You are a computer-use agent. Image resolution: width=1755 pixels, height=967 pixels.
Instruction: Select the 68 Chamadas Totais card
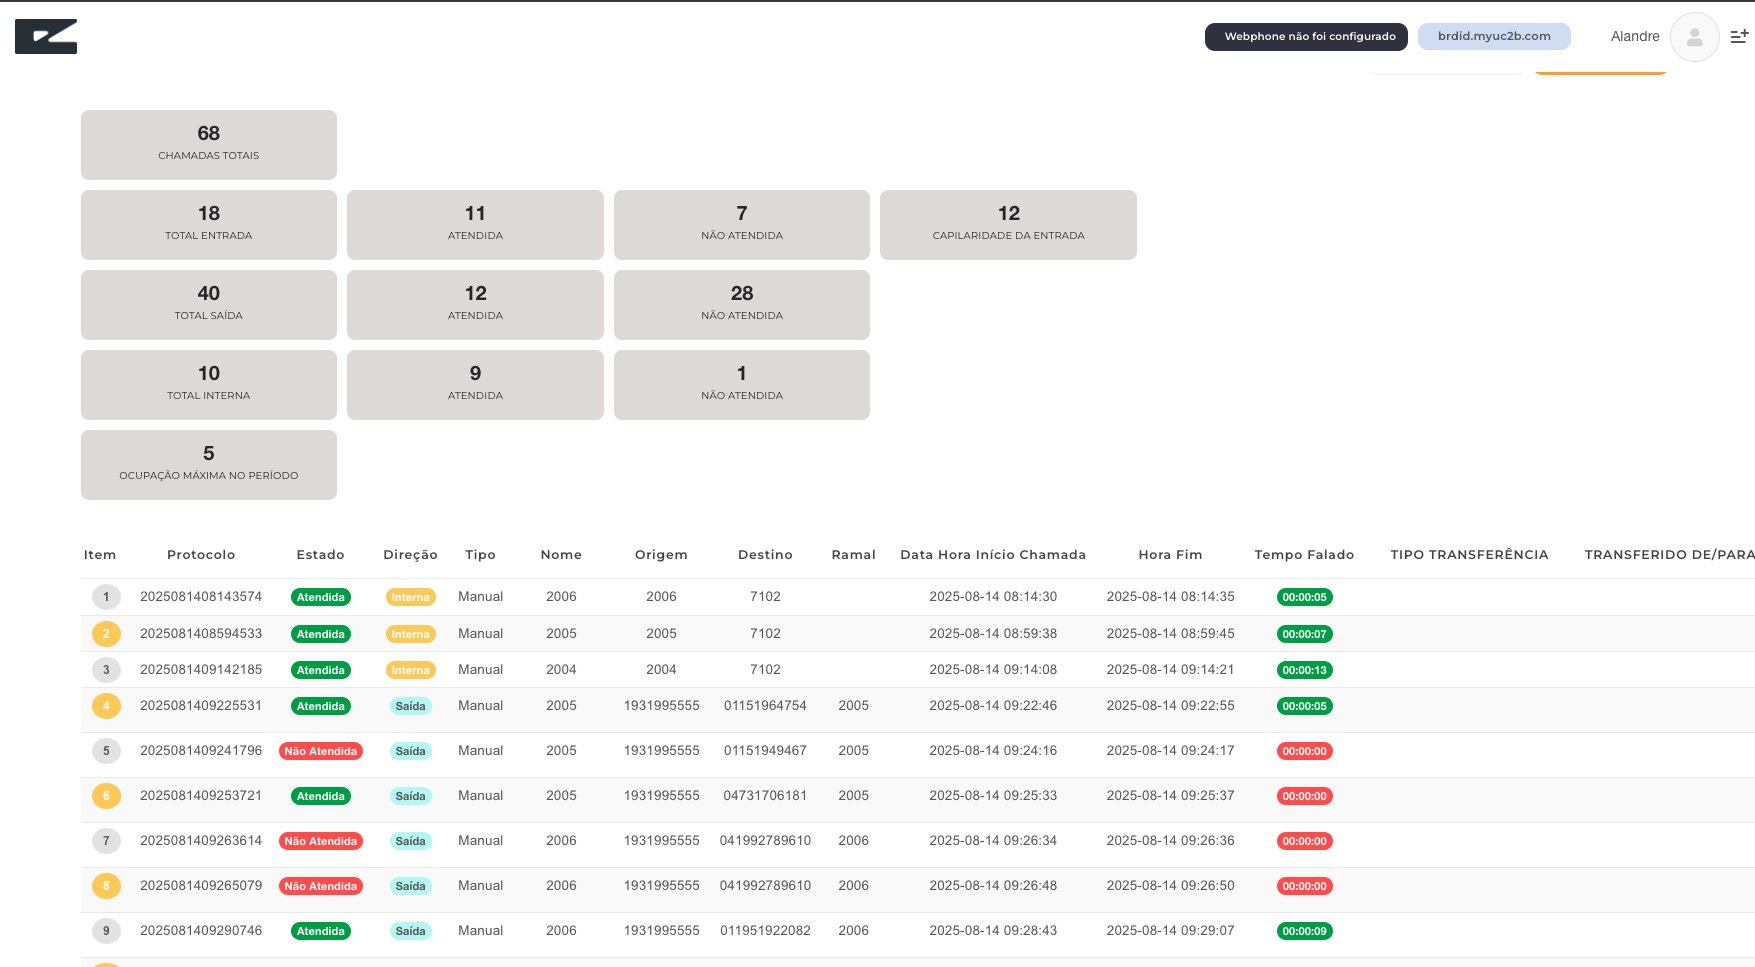click(x=209, y=145)
